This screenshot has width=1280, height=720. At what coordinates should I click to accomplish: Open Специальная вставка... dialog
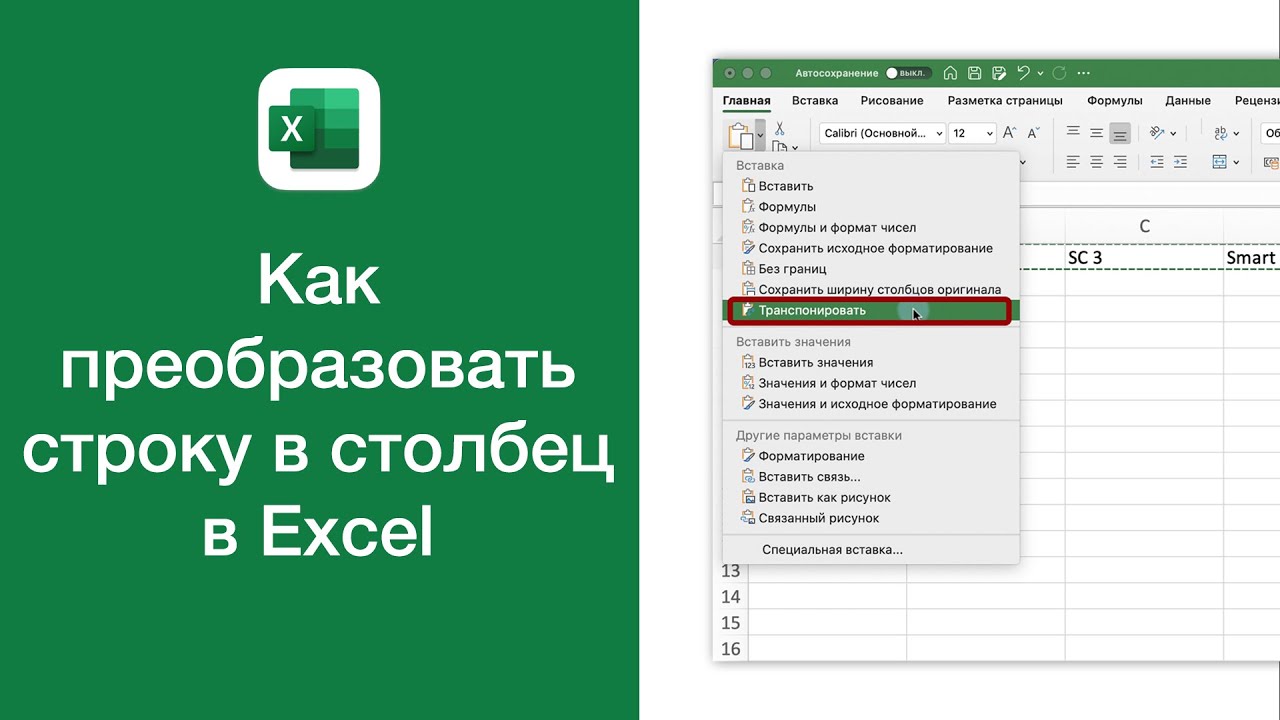(x=871, y=550)
